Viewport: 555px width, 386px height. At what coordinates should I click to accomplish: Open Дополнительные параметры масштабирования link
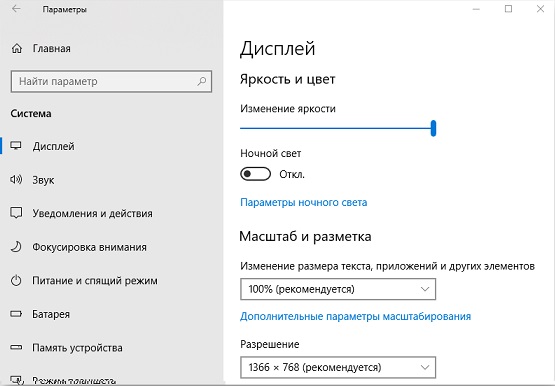[x=355, y=316]
